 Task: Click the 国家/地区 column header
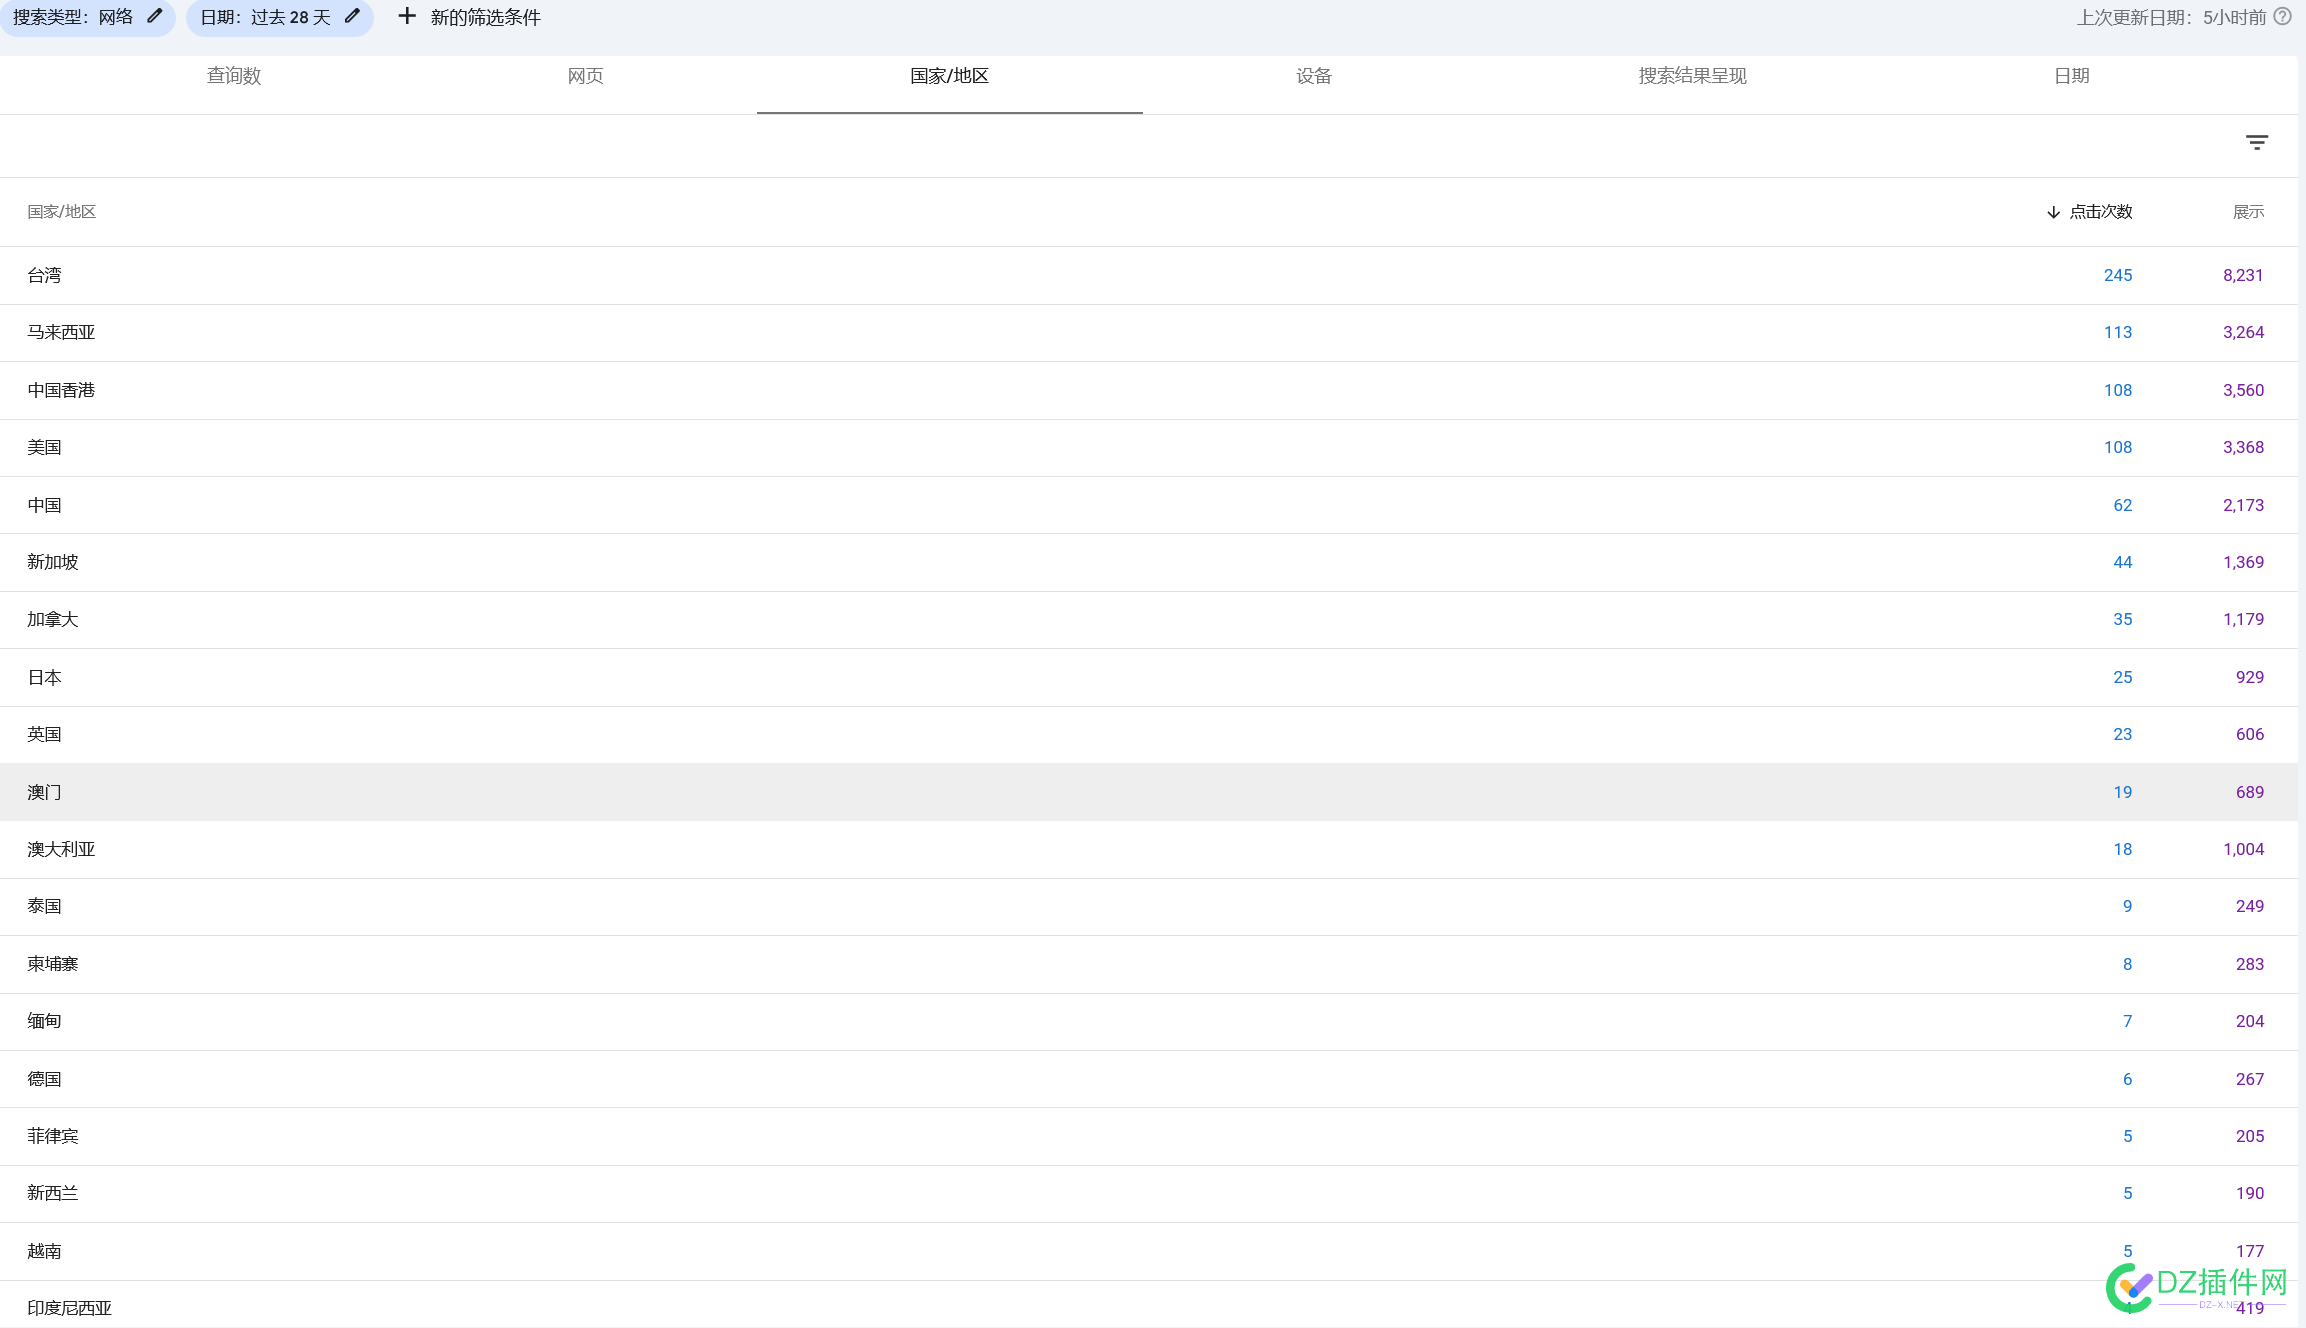61,212
